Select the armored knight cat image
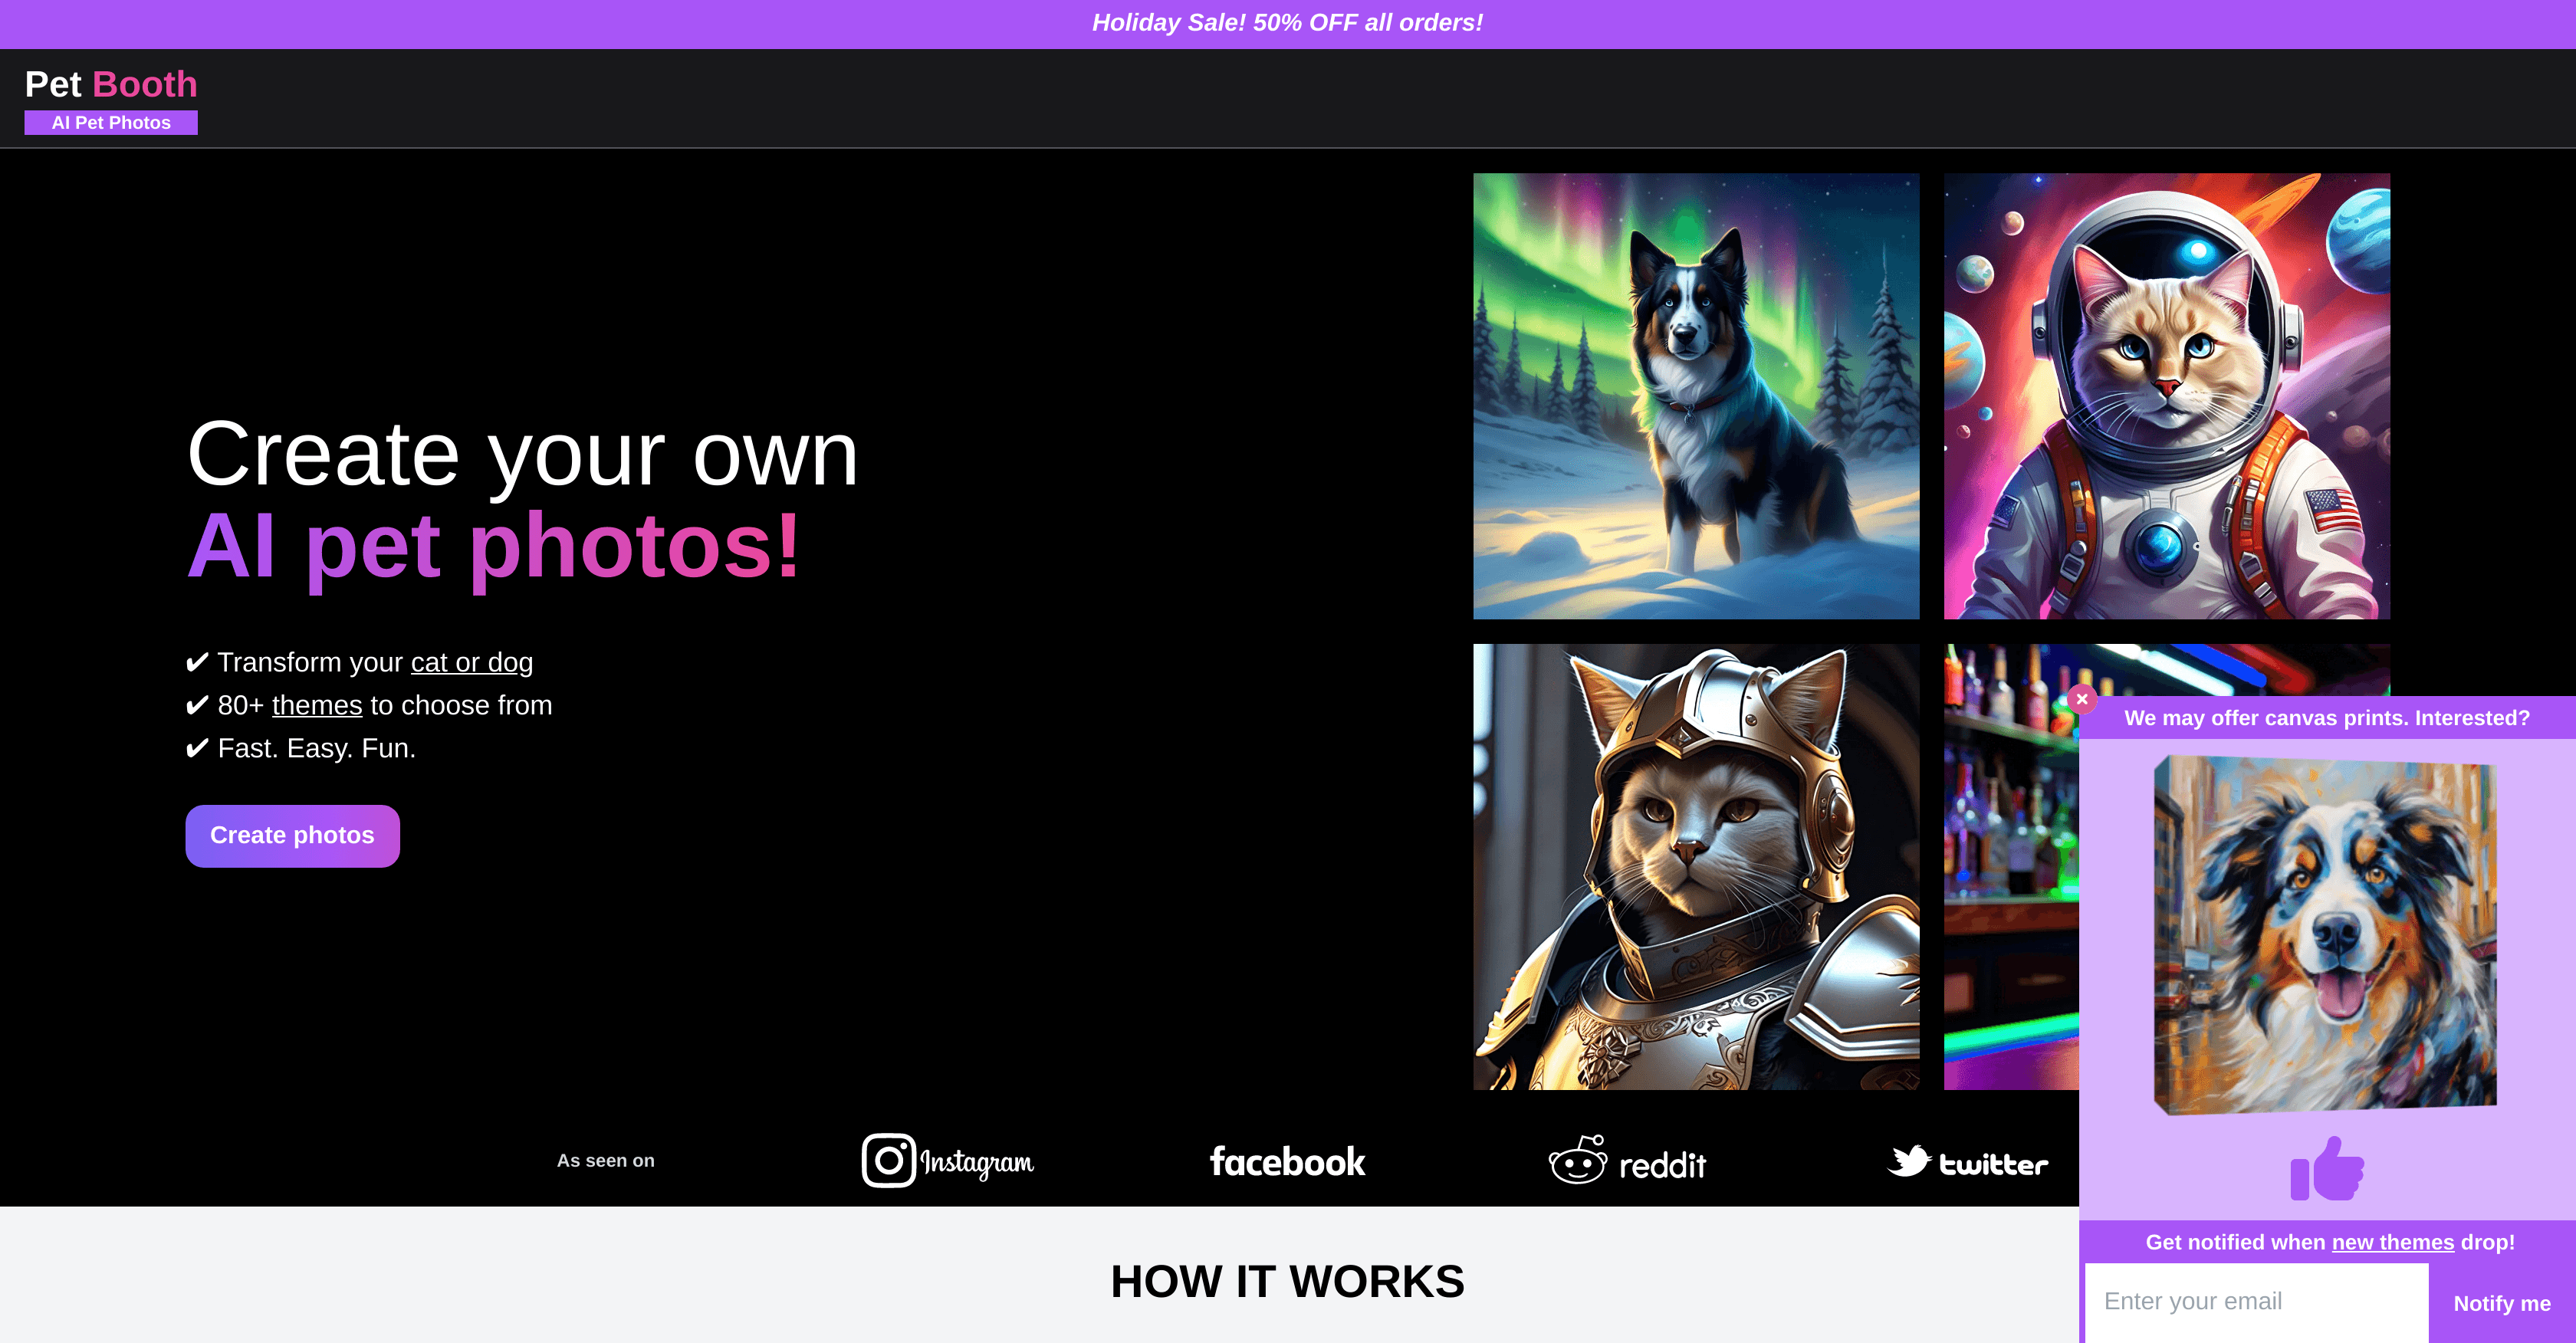Screen dimensions: 2576x1343 (1695, 866)
